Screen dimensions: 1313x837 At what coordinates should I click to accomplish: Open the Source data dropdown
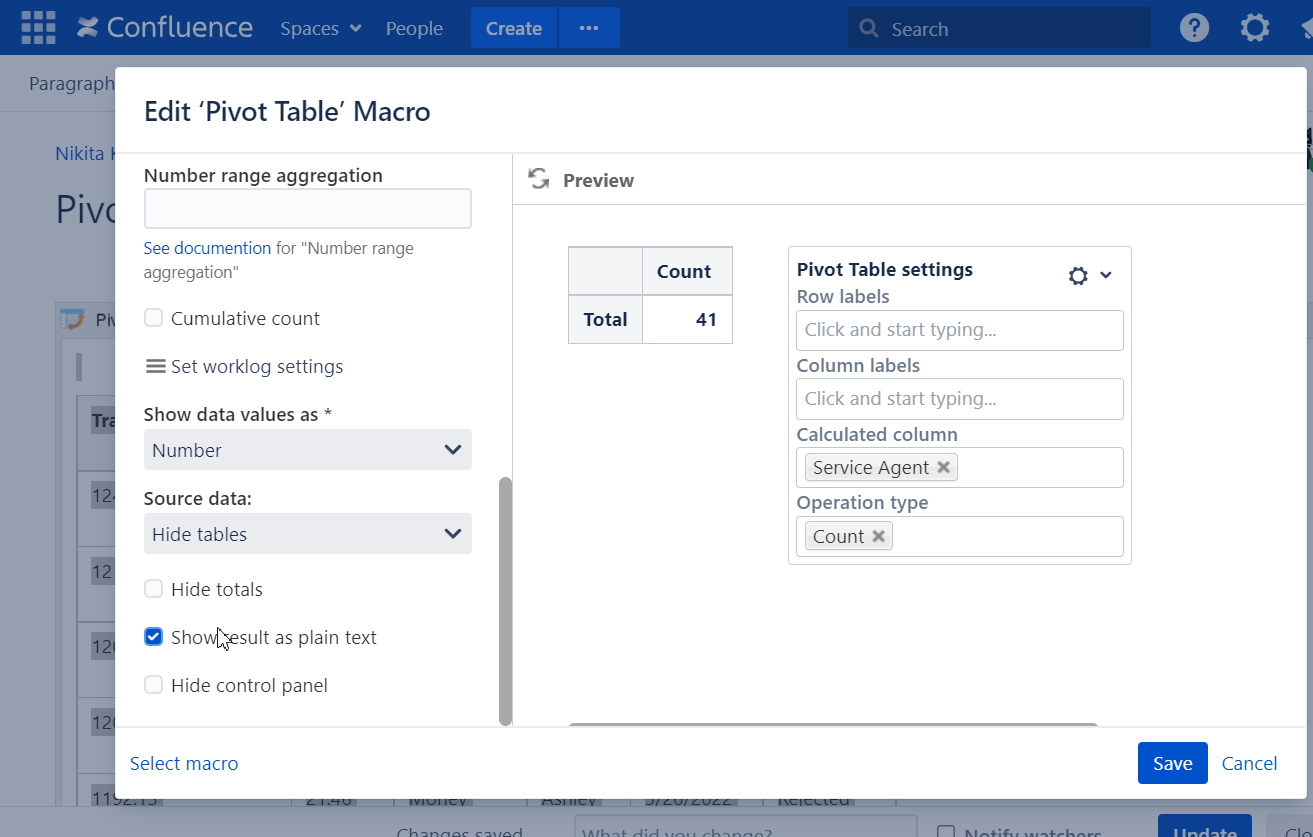[x=307, y=533]
